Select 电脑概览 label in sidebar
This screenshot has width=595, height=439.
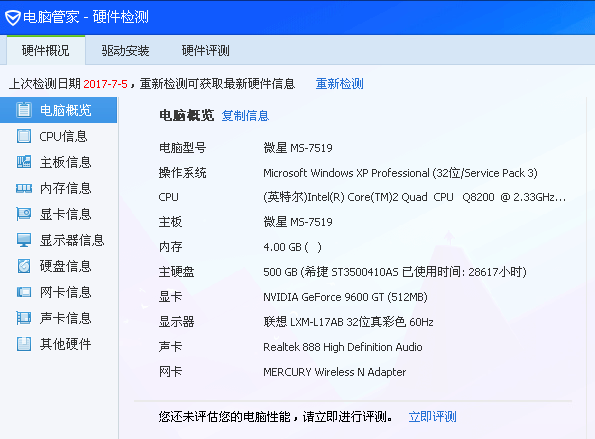click(66, 110)
